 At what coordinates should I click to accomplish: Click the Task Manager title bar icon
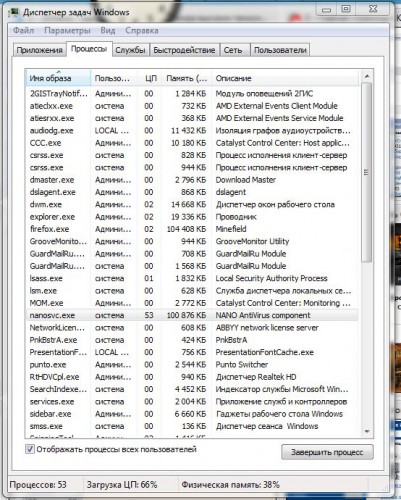[14, 13]
